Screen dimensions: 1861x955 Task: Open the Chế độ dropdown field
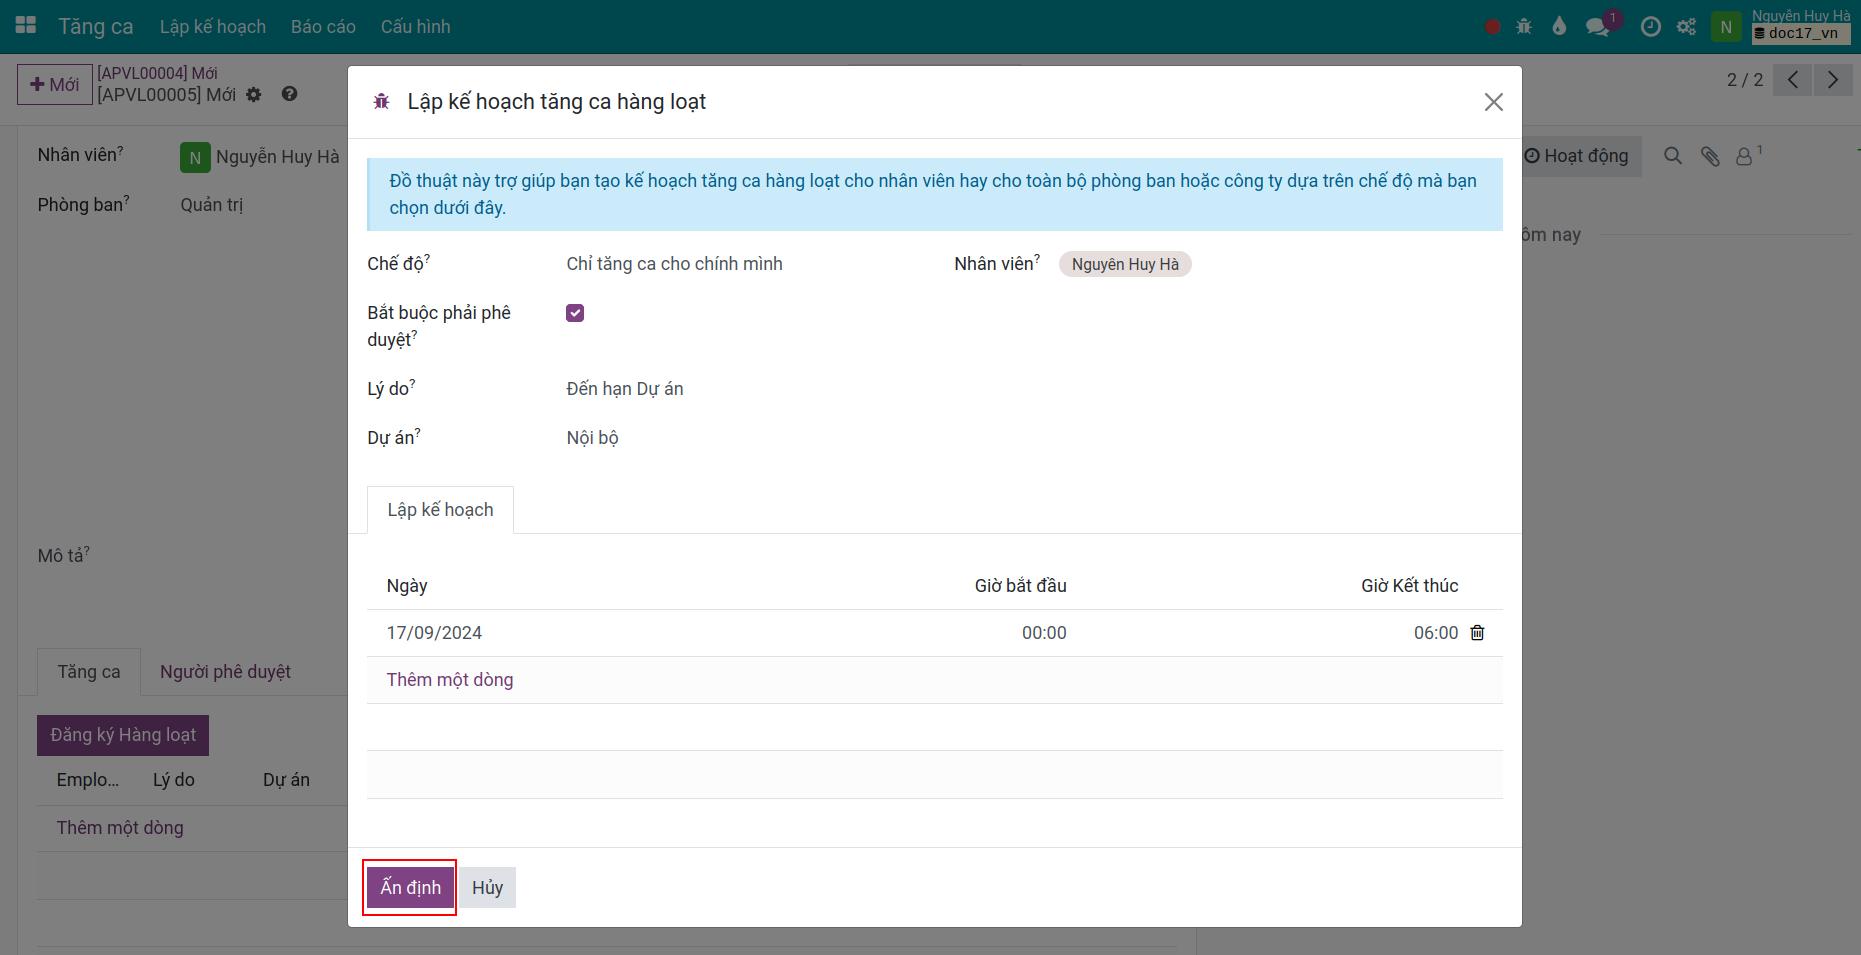(740, 264)
